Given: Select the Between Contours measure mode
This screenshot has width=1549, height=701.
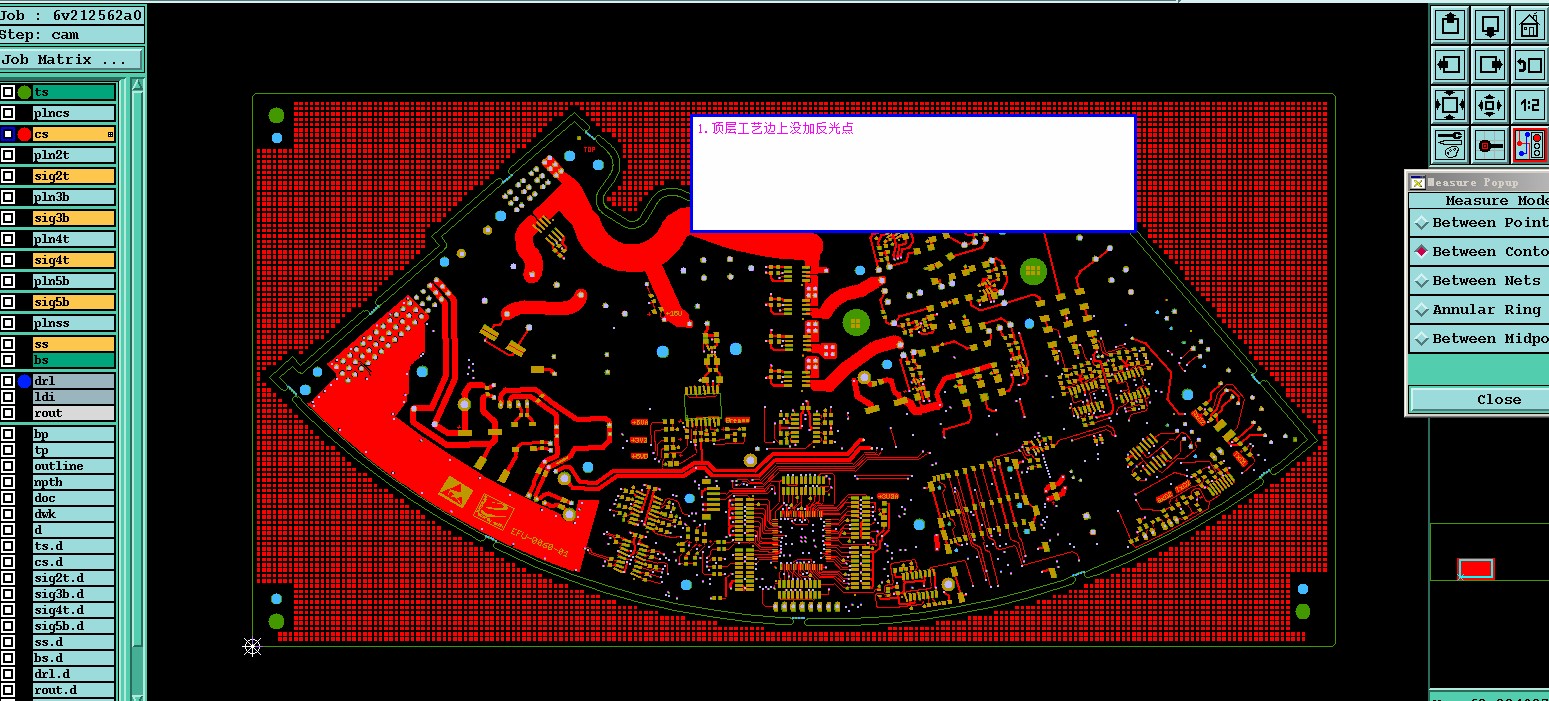Looking at the screenshot, I should [1480, 252].
